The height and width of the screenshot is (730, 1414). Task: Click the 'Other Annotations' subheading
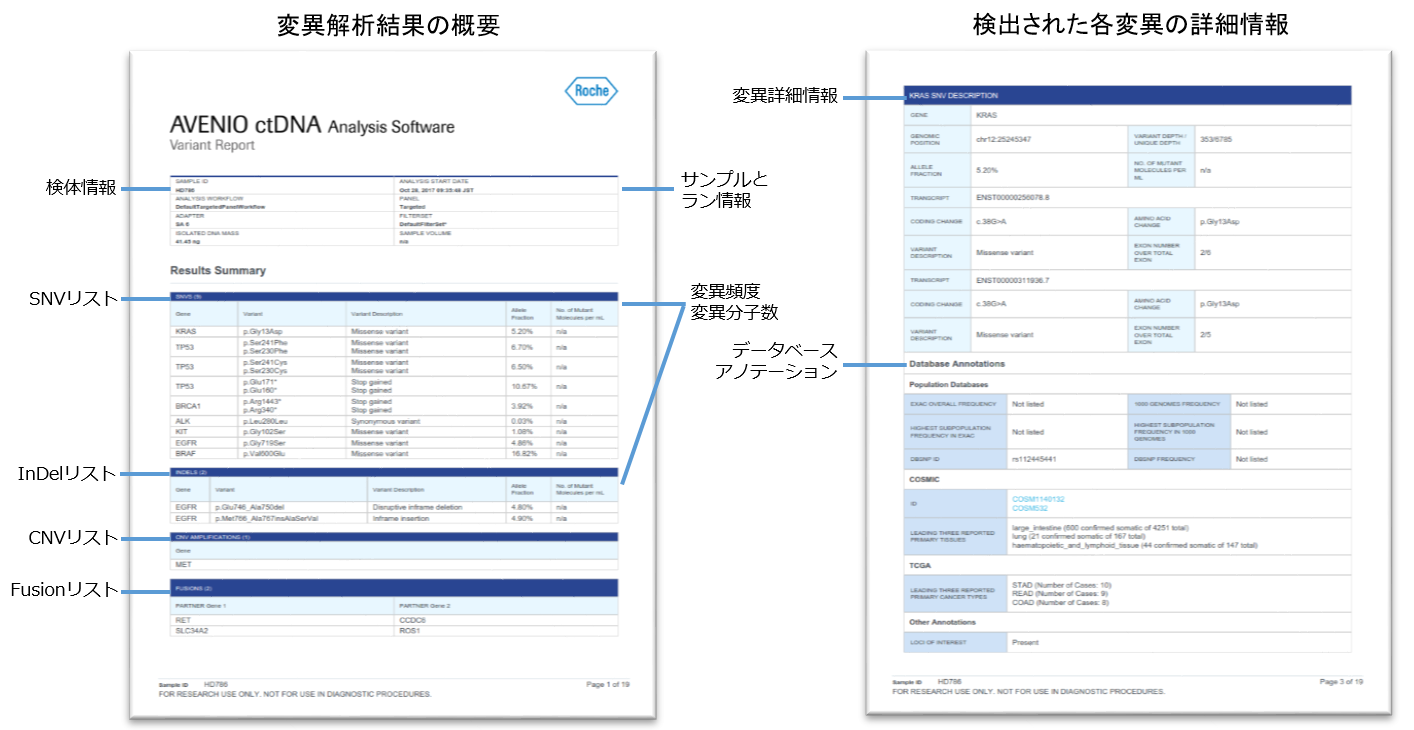[942, 622]
